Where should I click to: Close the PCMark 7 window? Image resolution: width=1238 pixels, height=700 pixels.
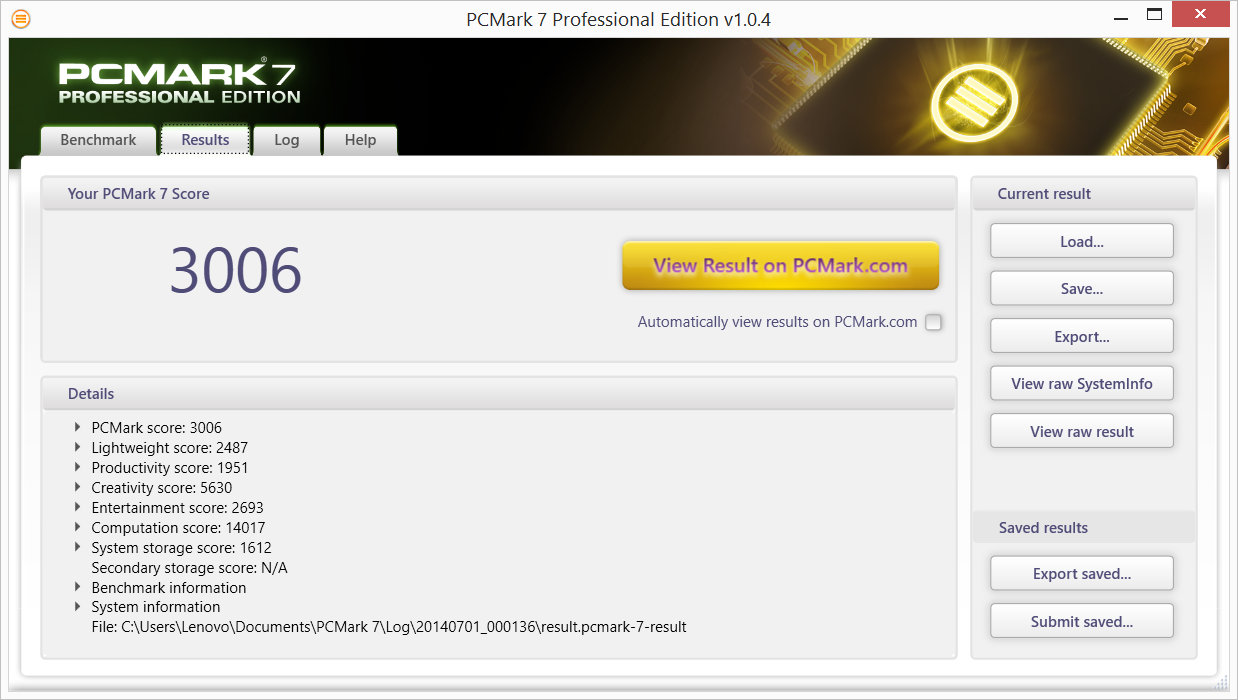[1202, 15]
